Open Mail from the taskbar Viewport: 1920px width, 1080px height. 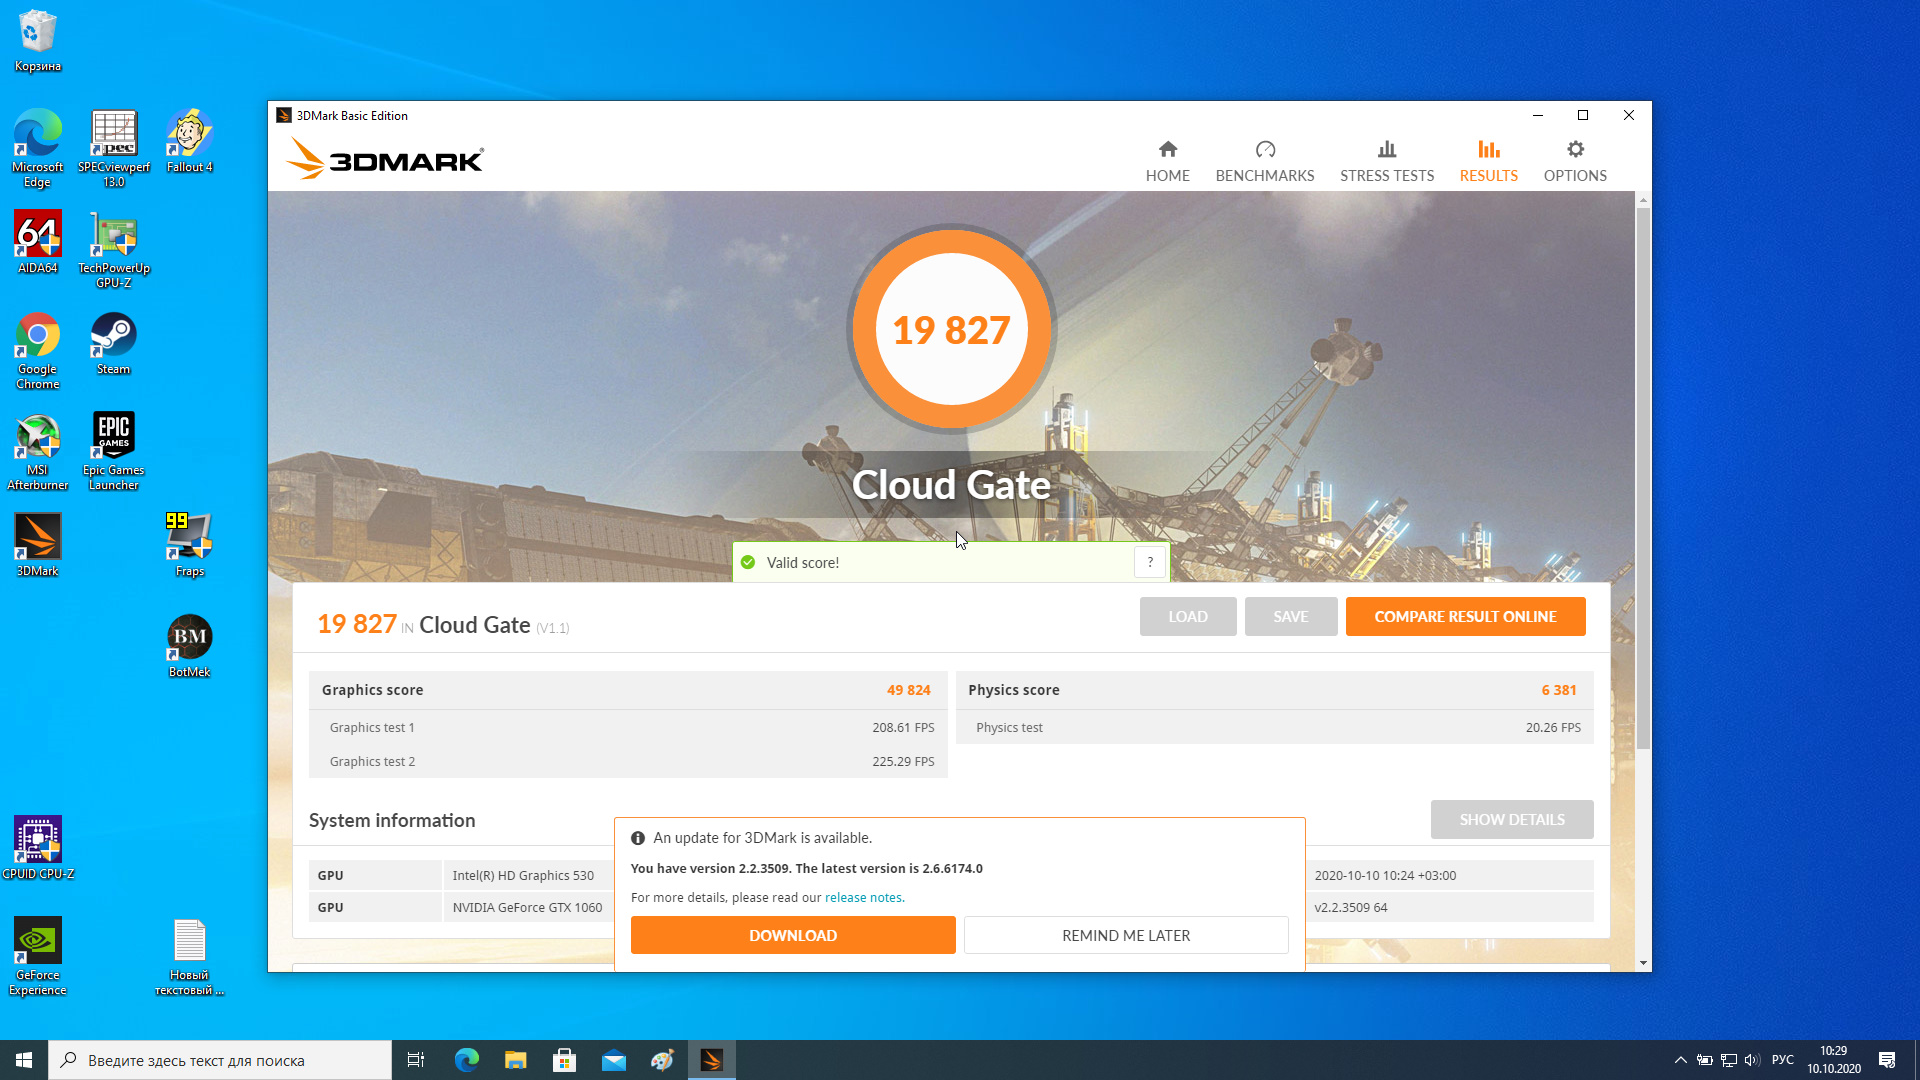click(x=613, y=1060)
